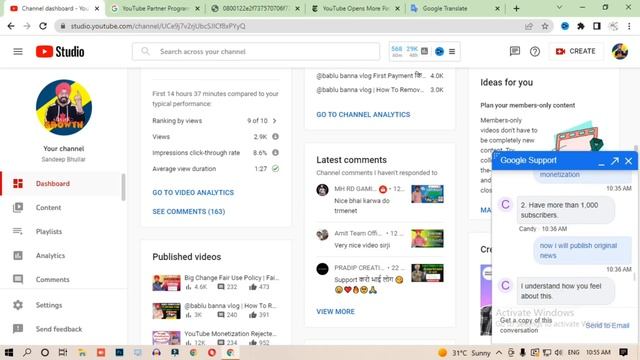Click the address bar URL
The height and width of the screenshot is (360, 640).
click(158, 26)
